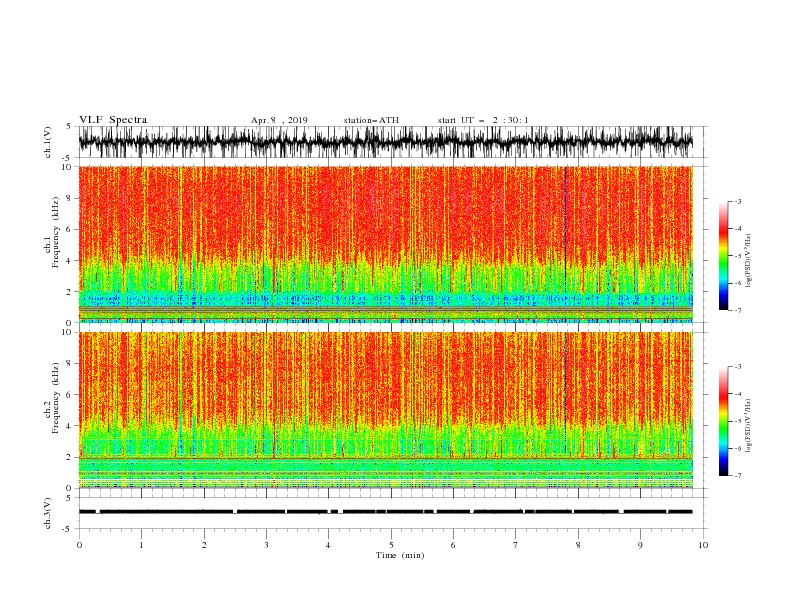Click the ch.1 voltage waveform trace
Viewport: 792px width, 612px height.
click(385, 142)
